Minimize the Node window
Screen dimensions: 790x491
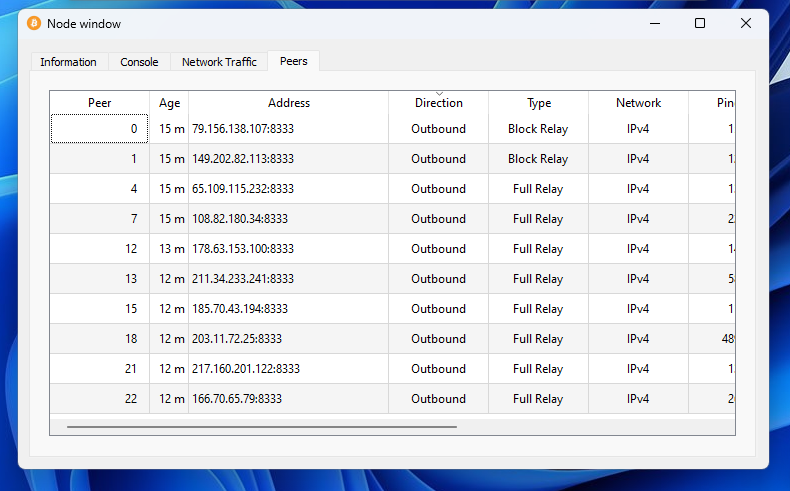point(654,23)
